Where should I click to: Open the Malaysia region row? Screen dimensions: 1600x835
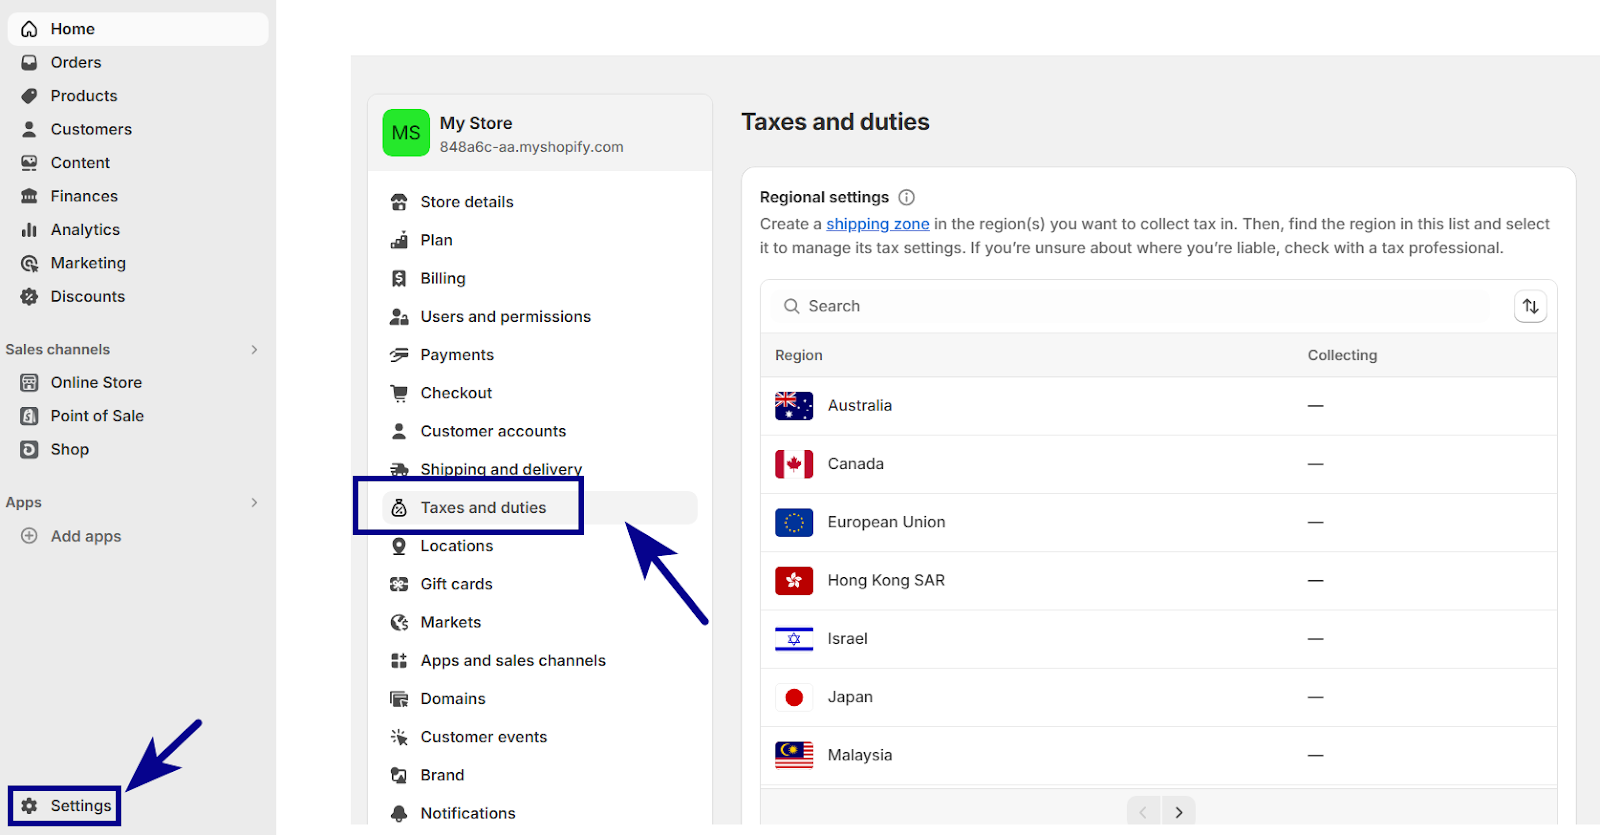tap(1159, 755)
